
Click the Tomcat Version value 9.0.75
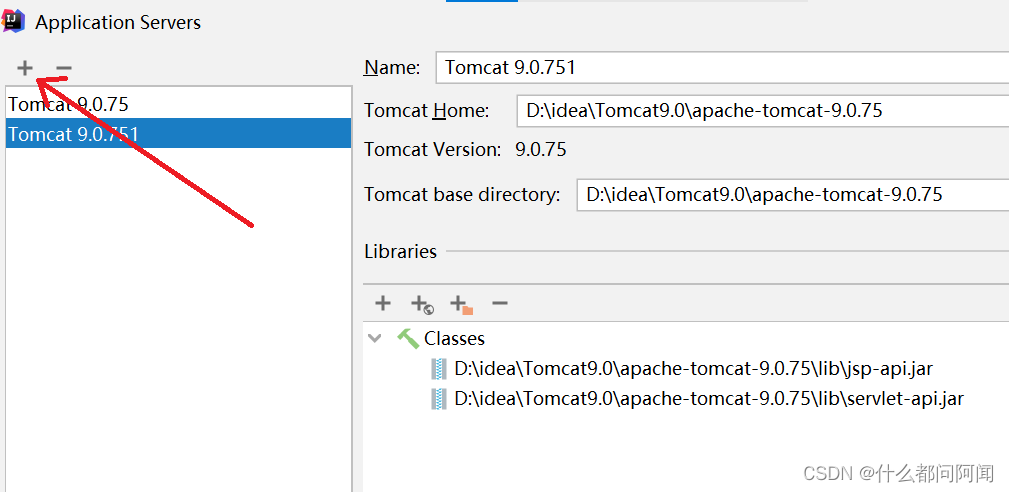(x=541, y=150)
